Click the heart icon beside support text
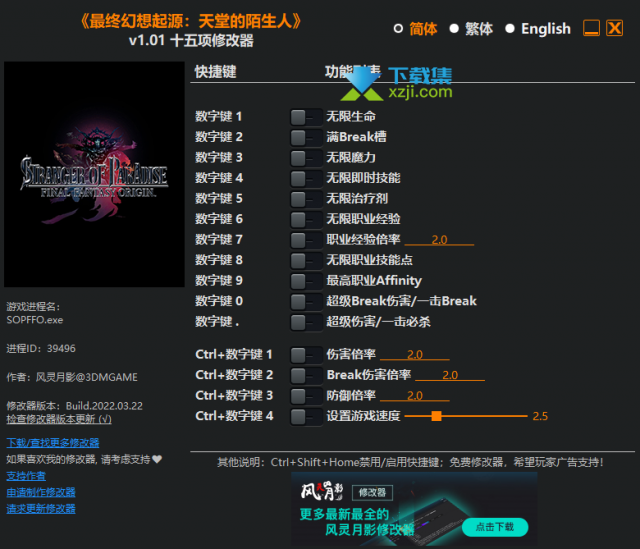Viewport: 640px width, 549px height. tap(157, 459)
